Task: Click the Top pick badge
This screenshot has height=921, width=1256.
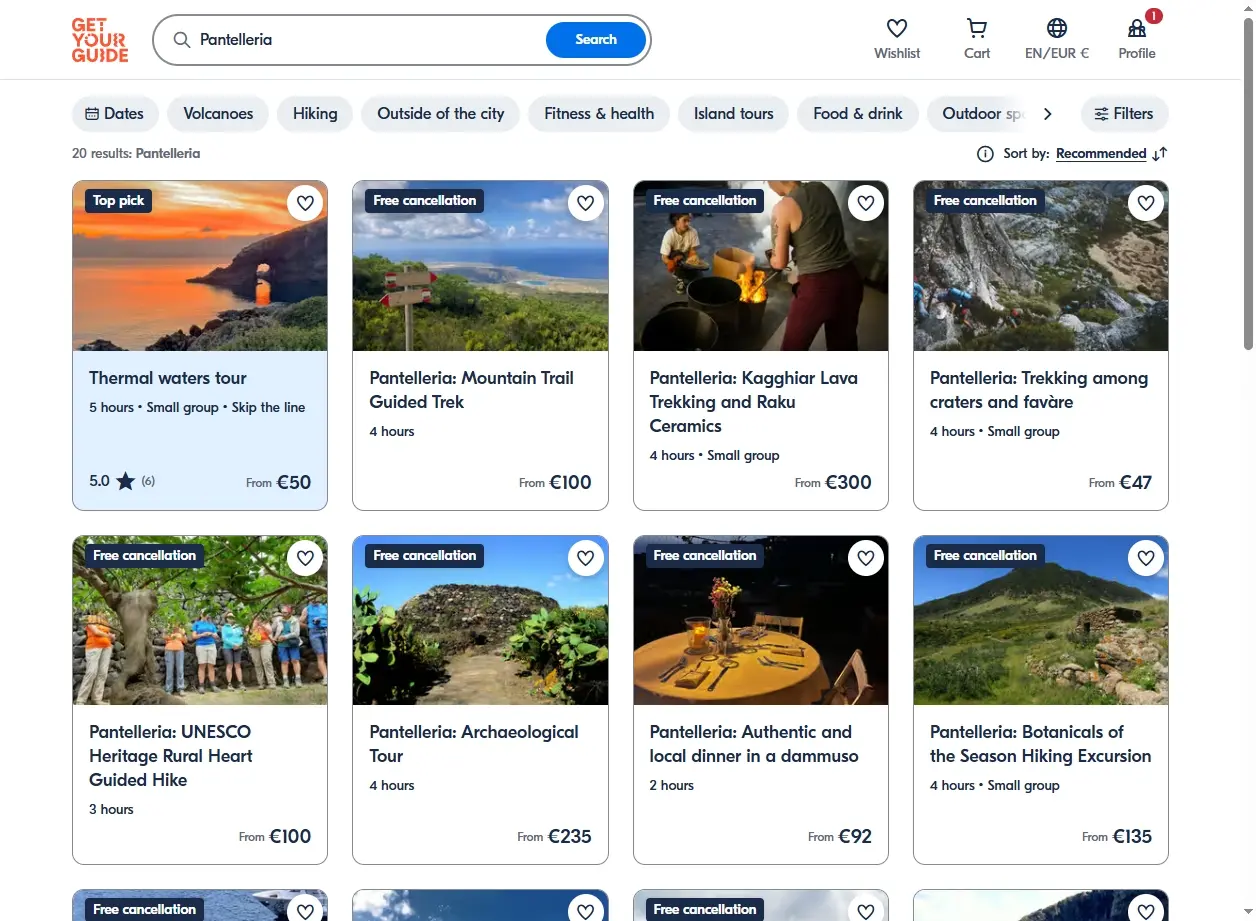Action: 119,201
